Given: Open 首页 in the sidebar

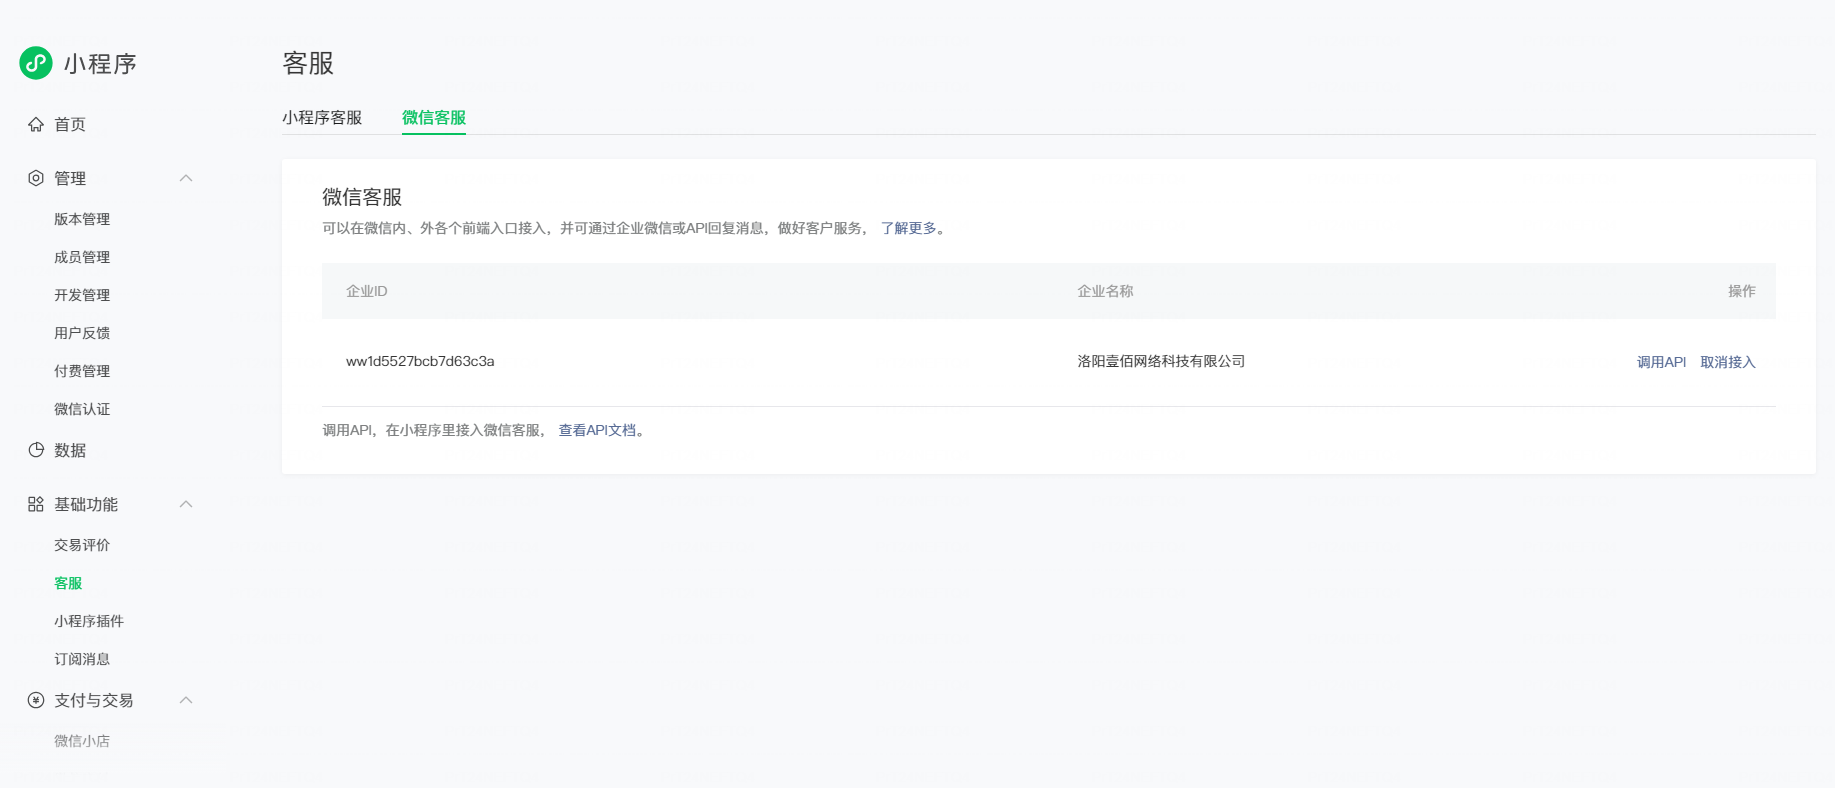Looking at the screenshot, I should (x=70, y=124).
